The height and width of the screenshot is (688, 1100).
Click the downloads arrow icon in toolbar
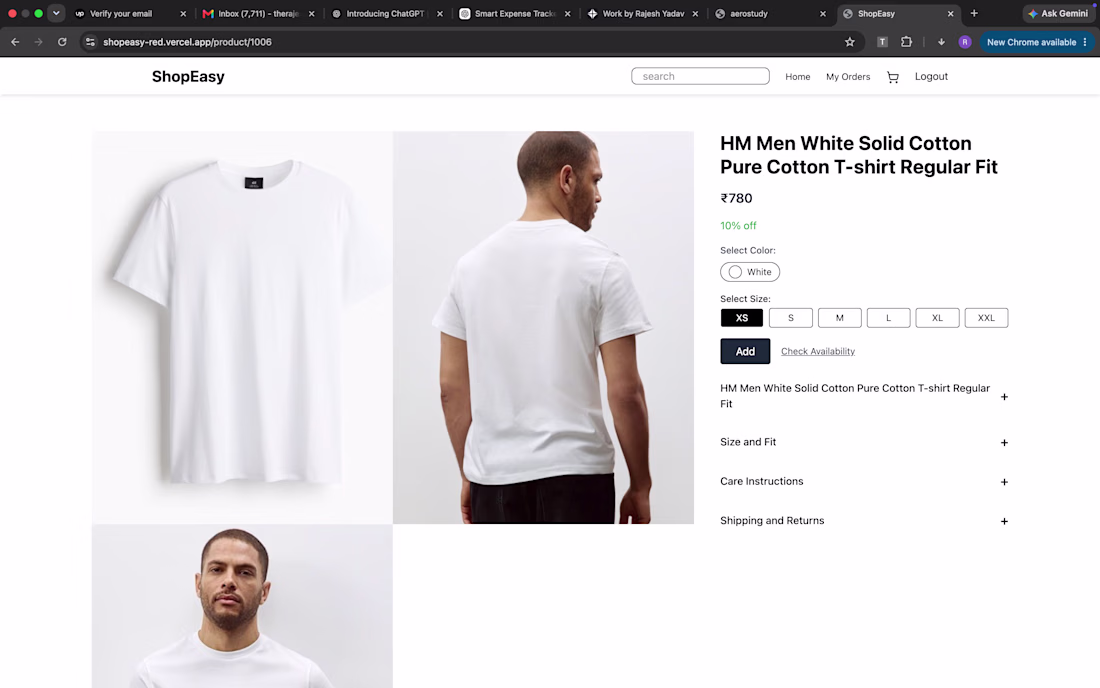pos(941,42)
